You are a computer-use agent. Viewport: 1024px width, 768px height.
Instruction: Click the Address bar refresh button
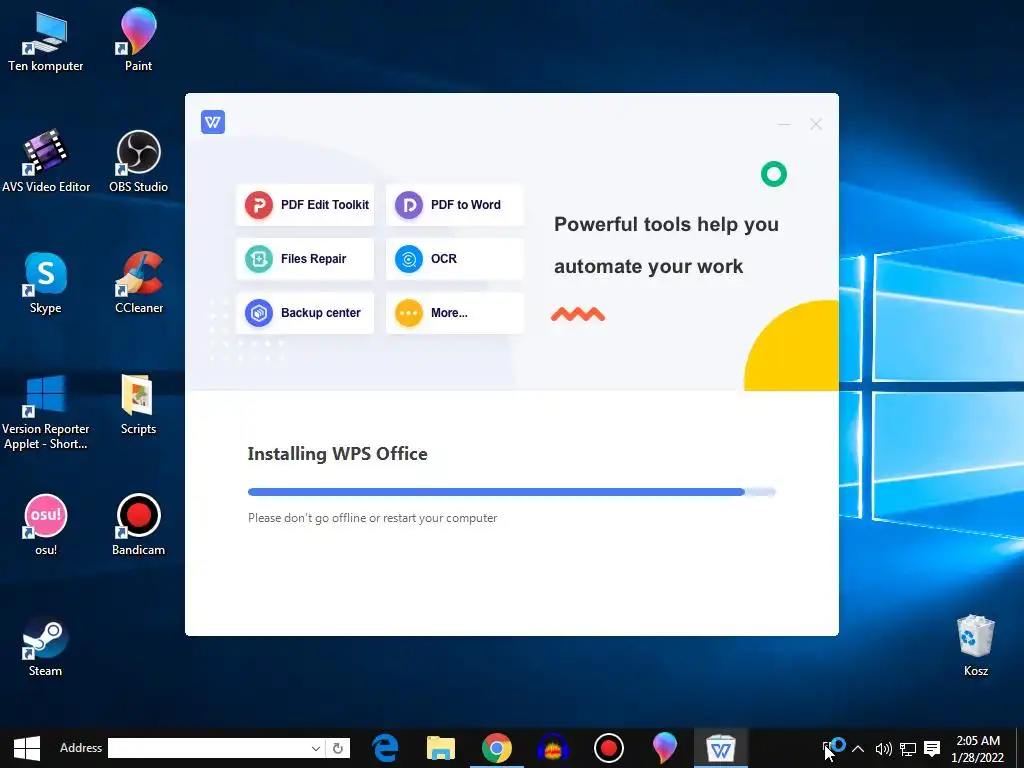coord(338,748)
